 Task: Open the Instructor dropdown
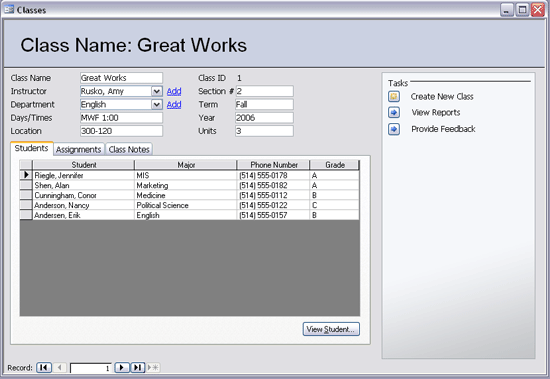(157, 91)
